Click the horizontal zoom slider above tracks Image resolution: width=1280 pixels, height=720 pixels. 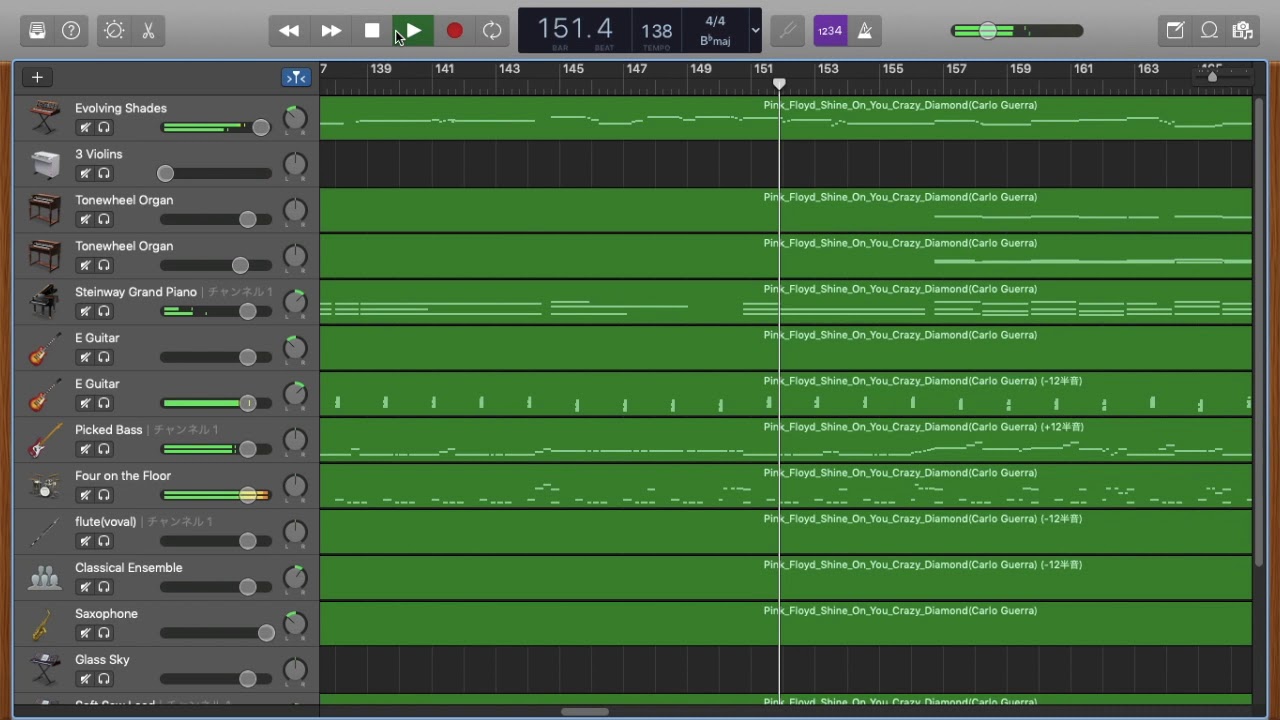(1222, 76)
